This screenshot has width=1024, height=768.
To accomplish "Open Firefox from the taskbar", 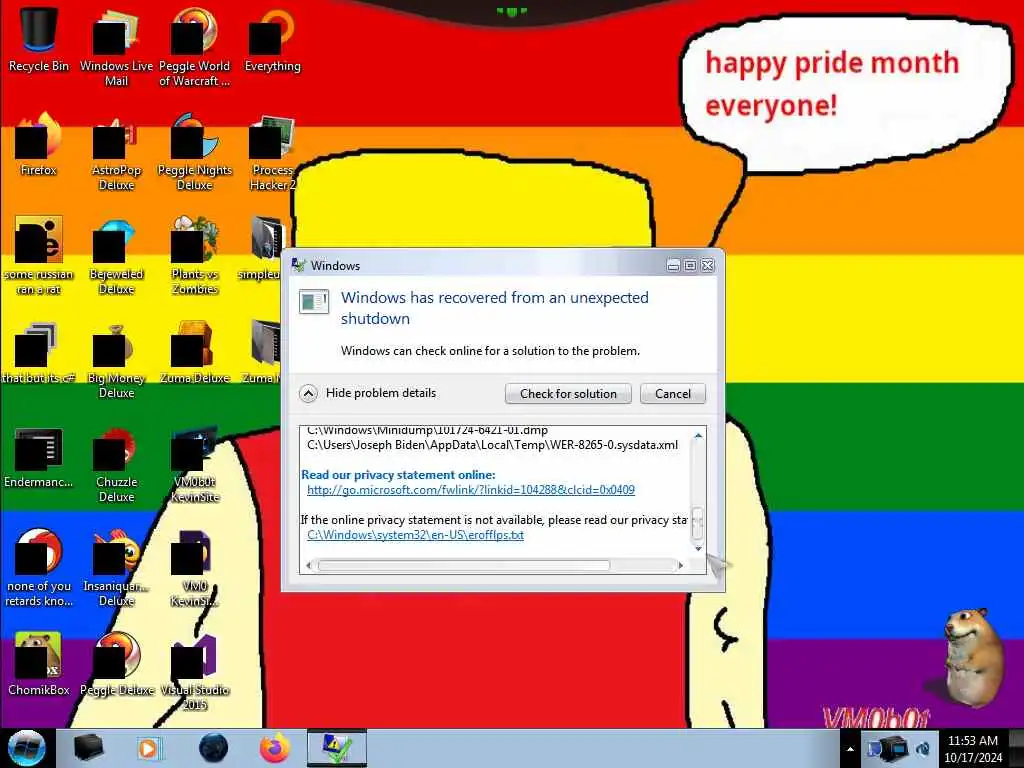I will click(275, 748).
